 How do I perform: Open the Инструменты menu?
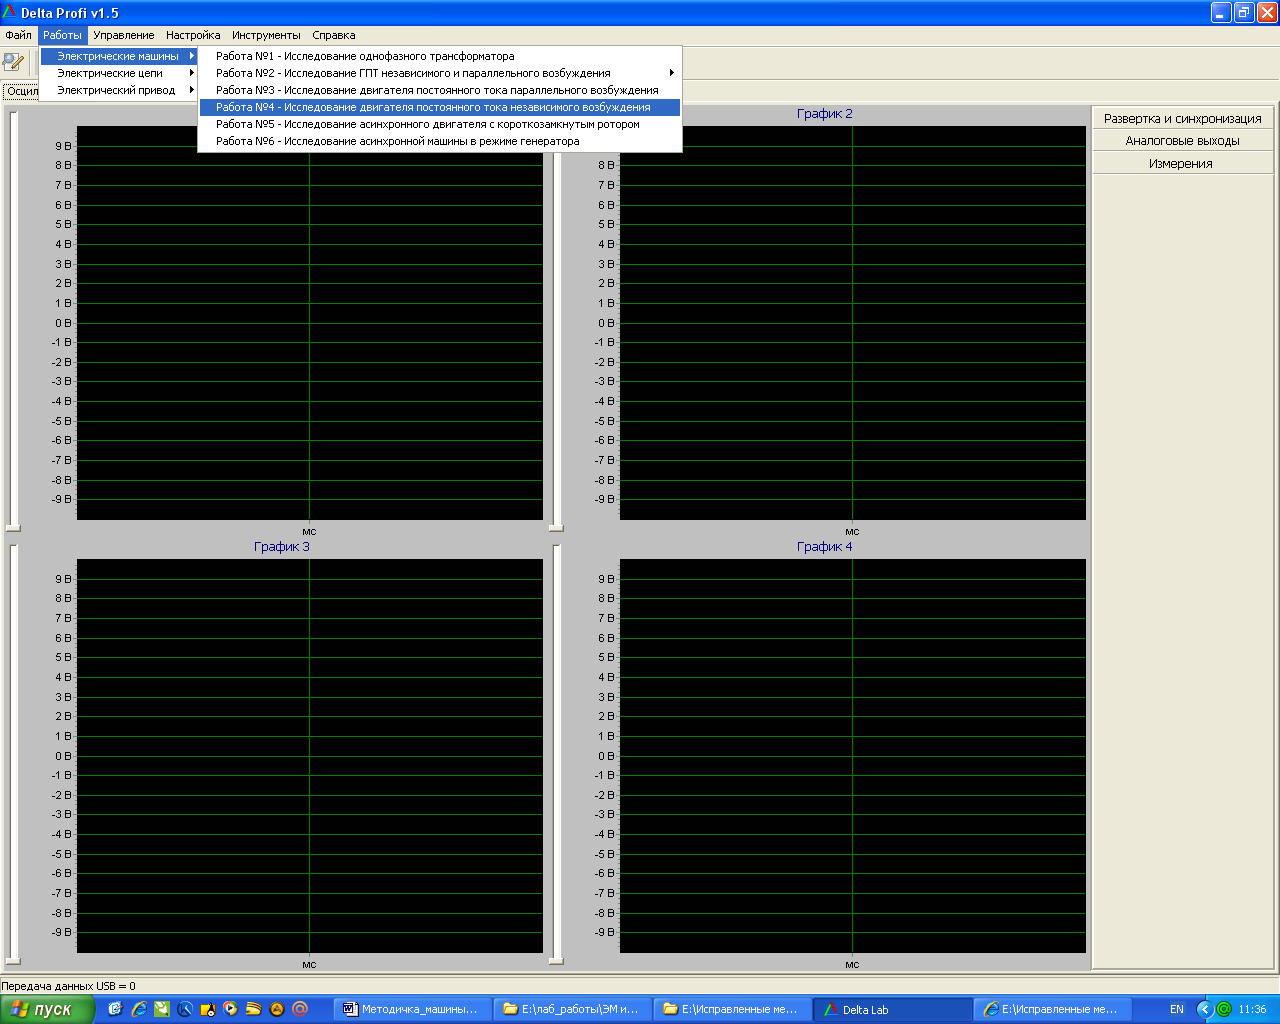coord(266,35)
